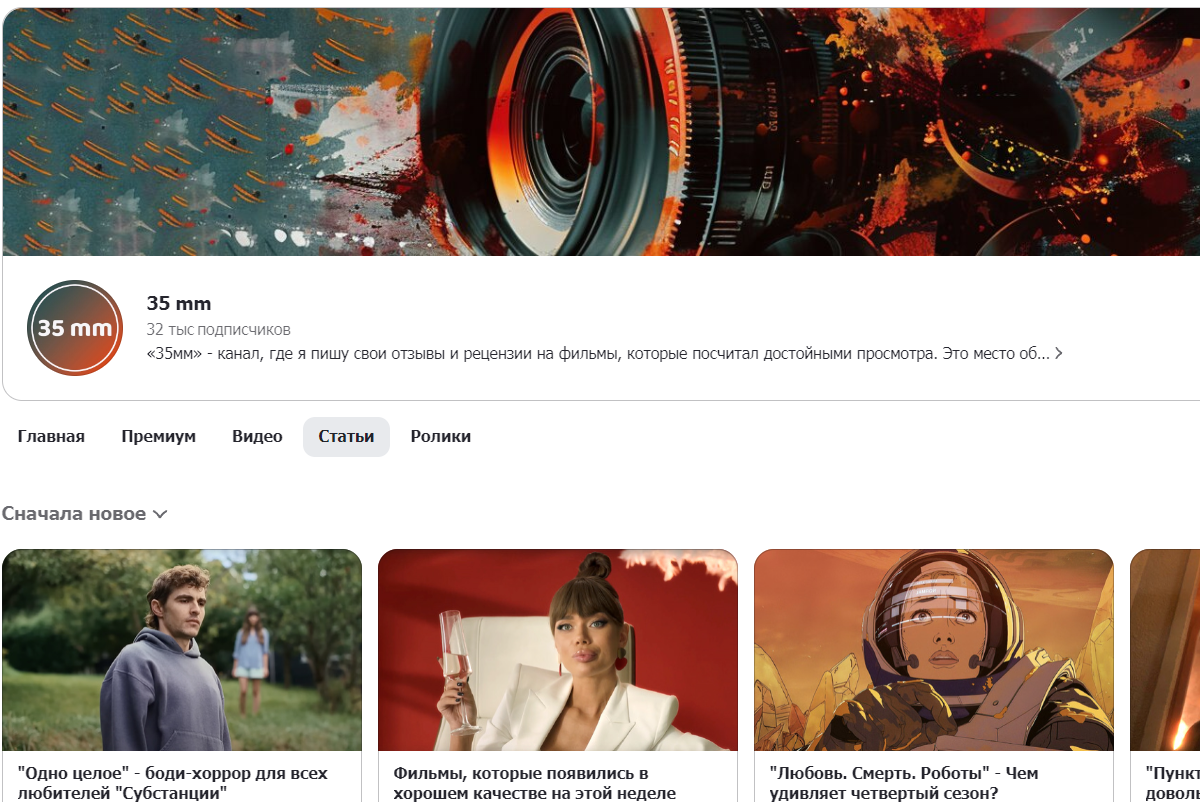
Task: Open the champagne woman article thumbnail
Action: (558, 650)
